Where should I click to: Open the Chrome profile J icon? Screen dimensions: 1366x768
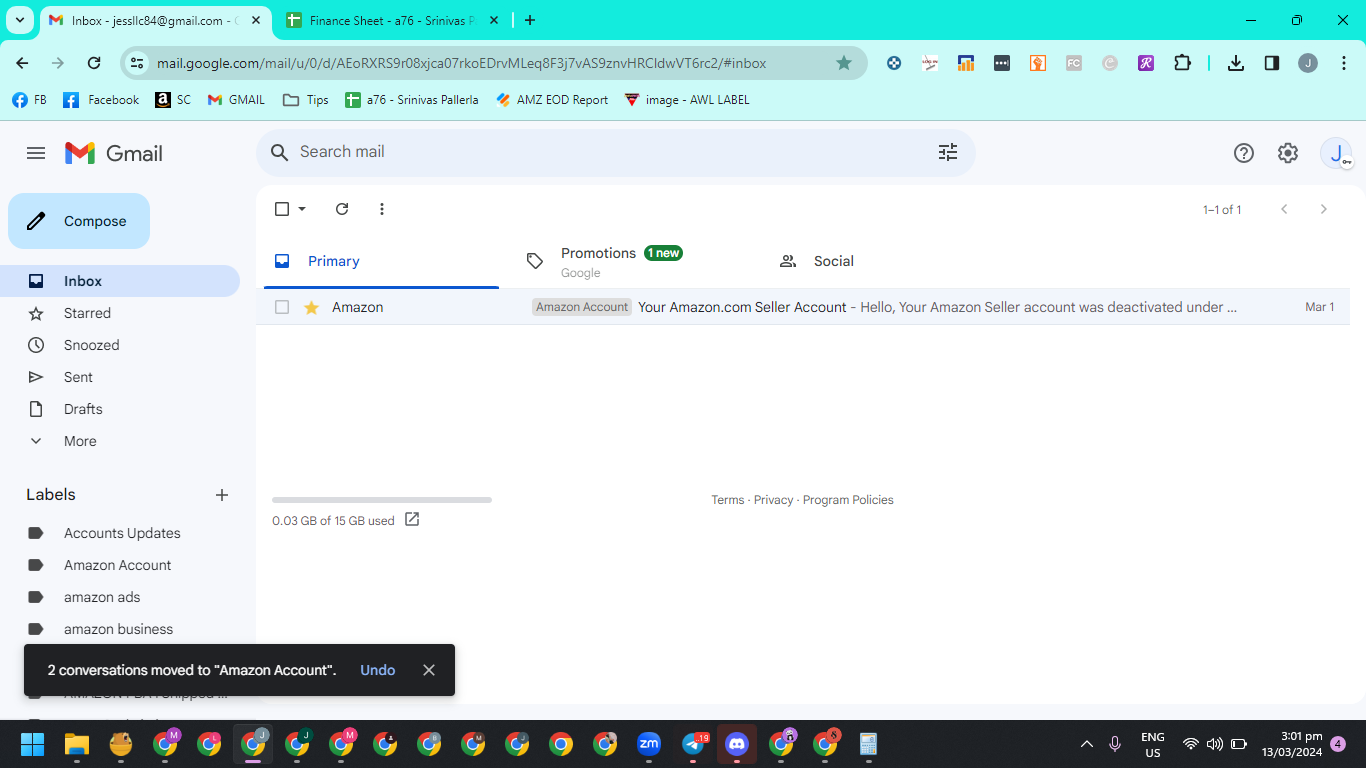click(x=1308, y=63)
